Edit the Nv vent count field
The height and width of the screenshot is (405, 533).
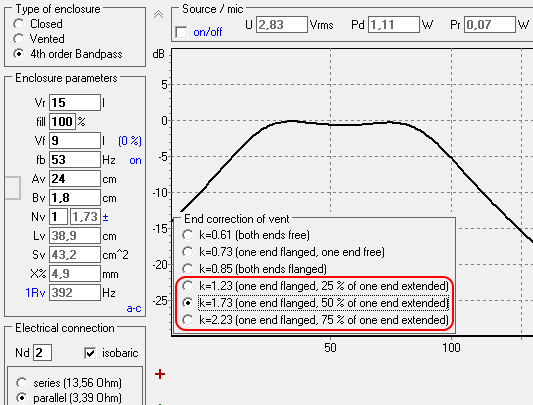pyautogui.click(x=58, y=217)
